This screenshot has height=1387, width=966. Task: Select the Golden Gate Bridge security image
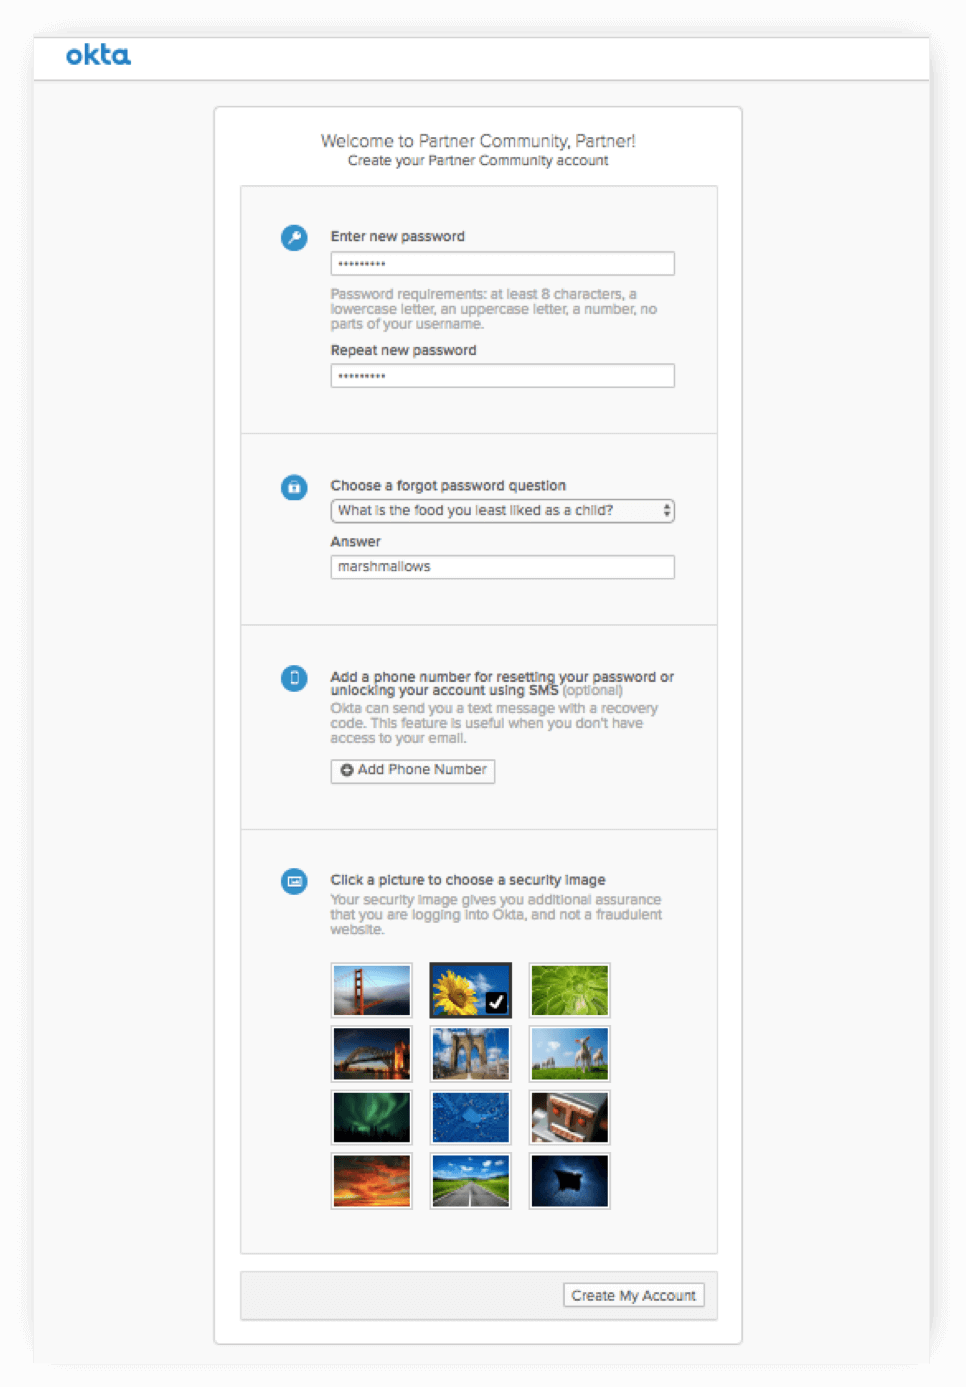click(x=371, y=990)
